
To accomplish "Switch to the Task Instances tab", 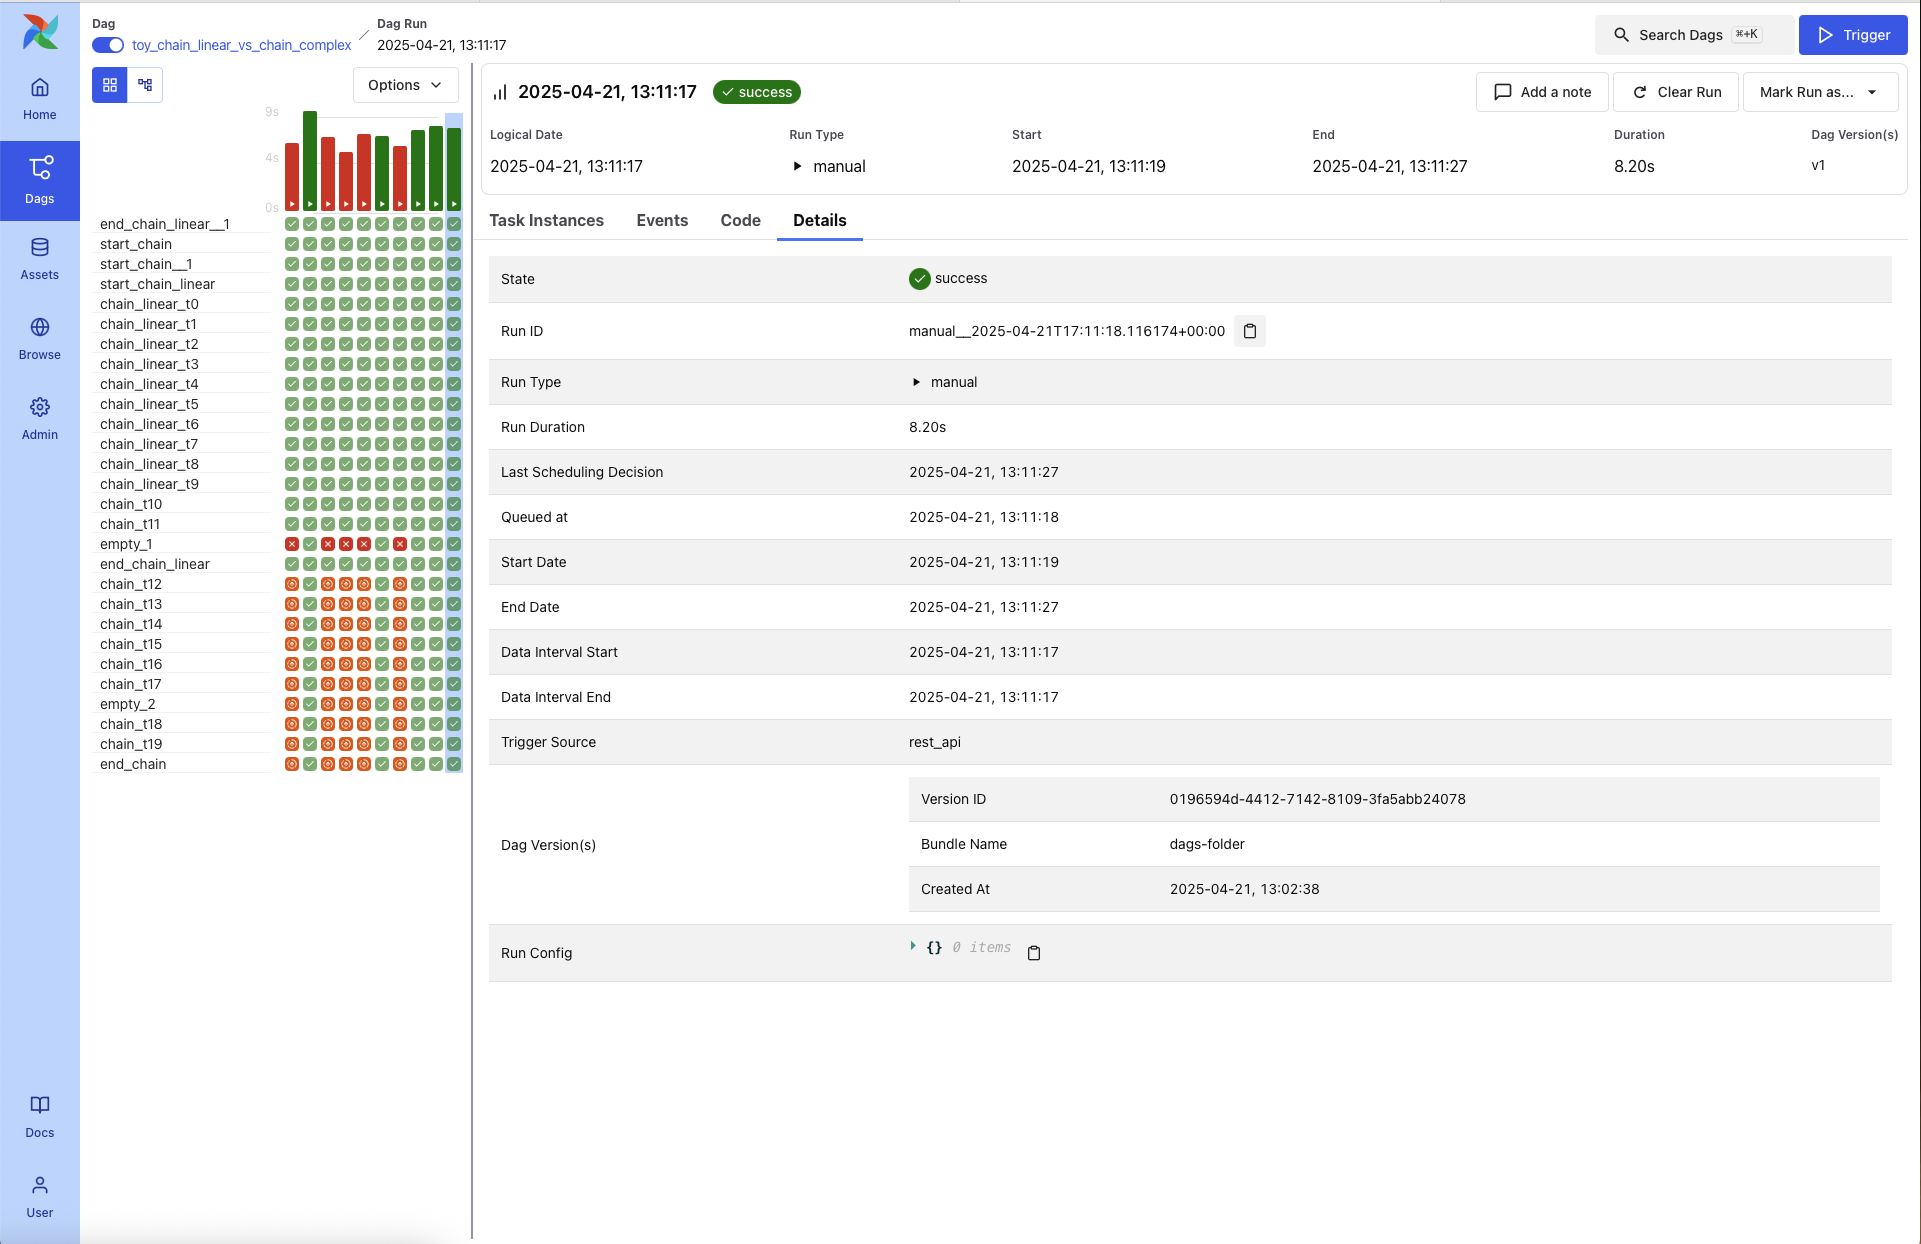I will (546, 220).
